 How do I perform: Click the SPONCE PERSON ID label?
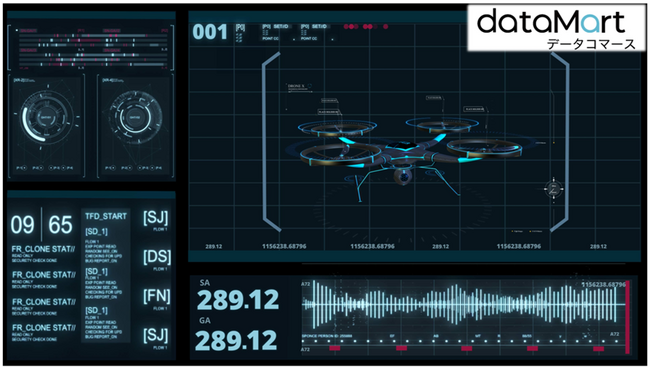point(327,336)
